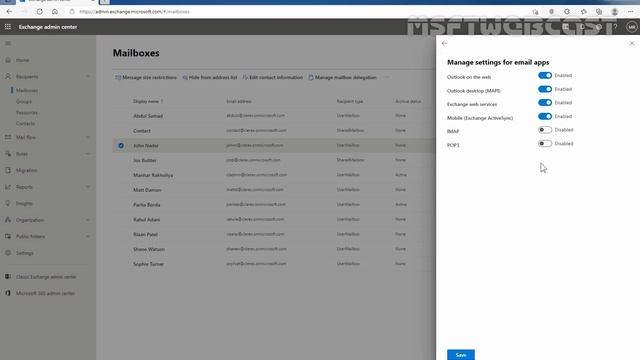This screenshot has width=640, height=360.
Task: Open more actions ellipsis in mailbox toolbar
Action: [x=386, y=77]
